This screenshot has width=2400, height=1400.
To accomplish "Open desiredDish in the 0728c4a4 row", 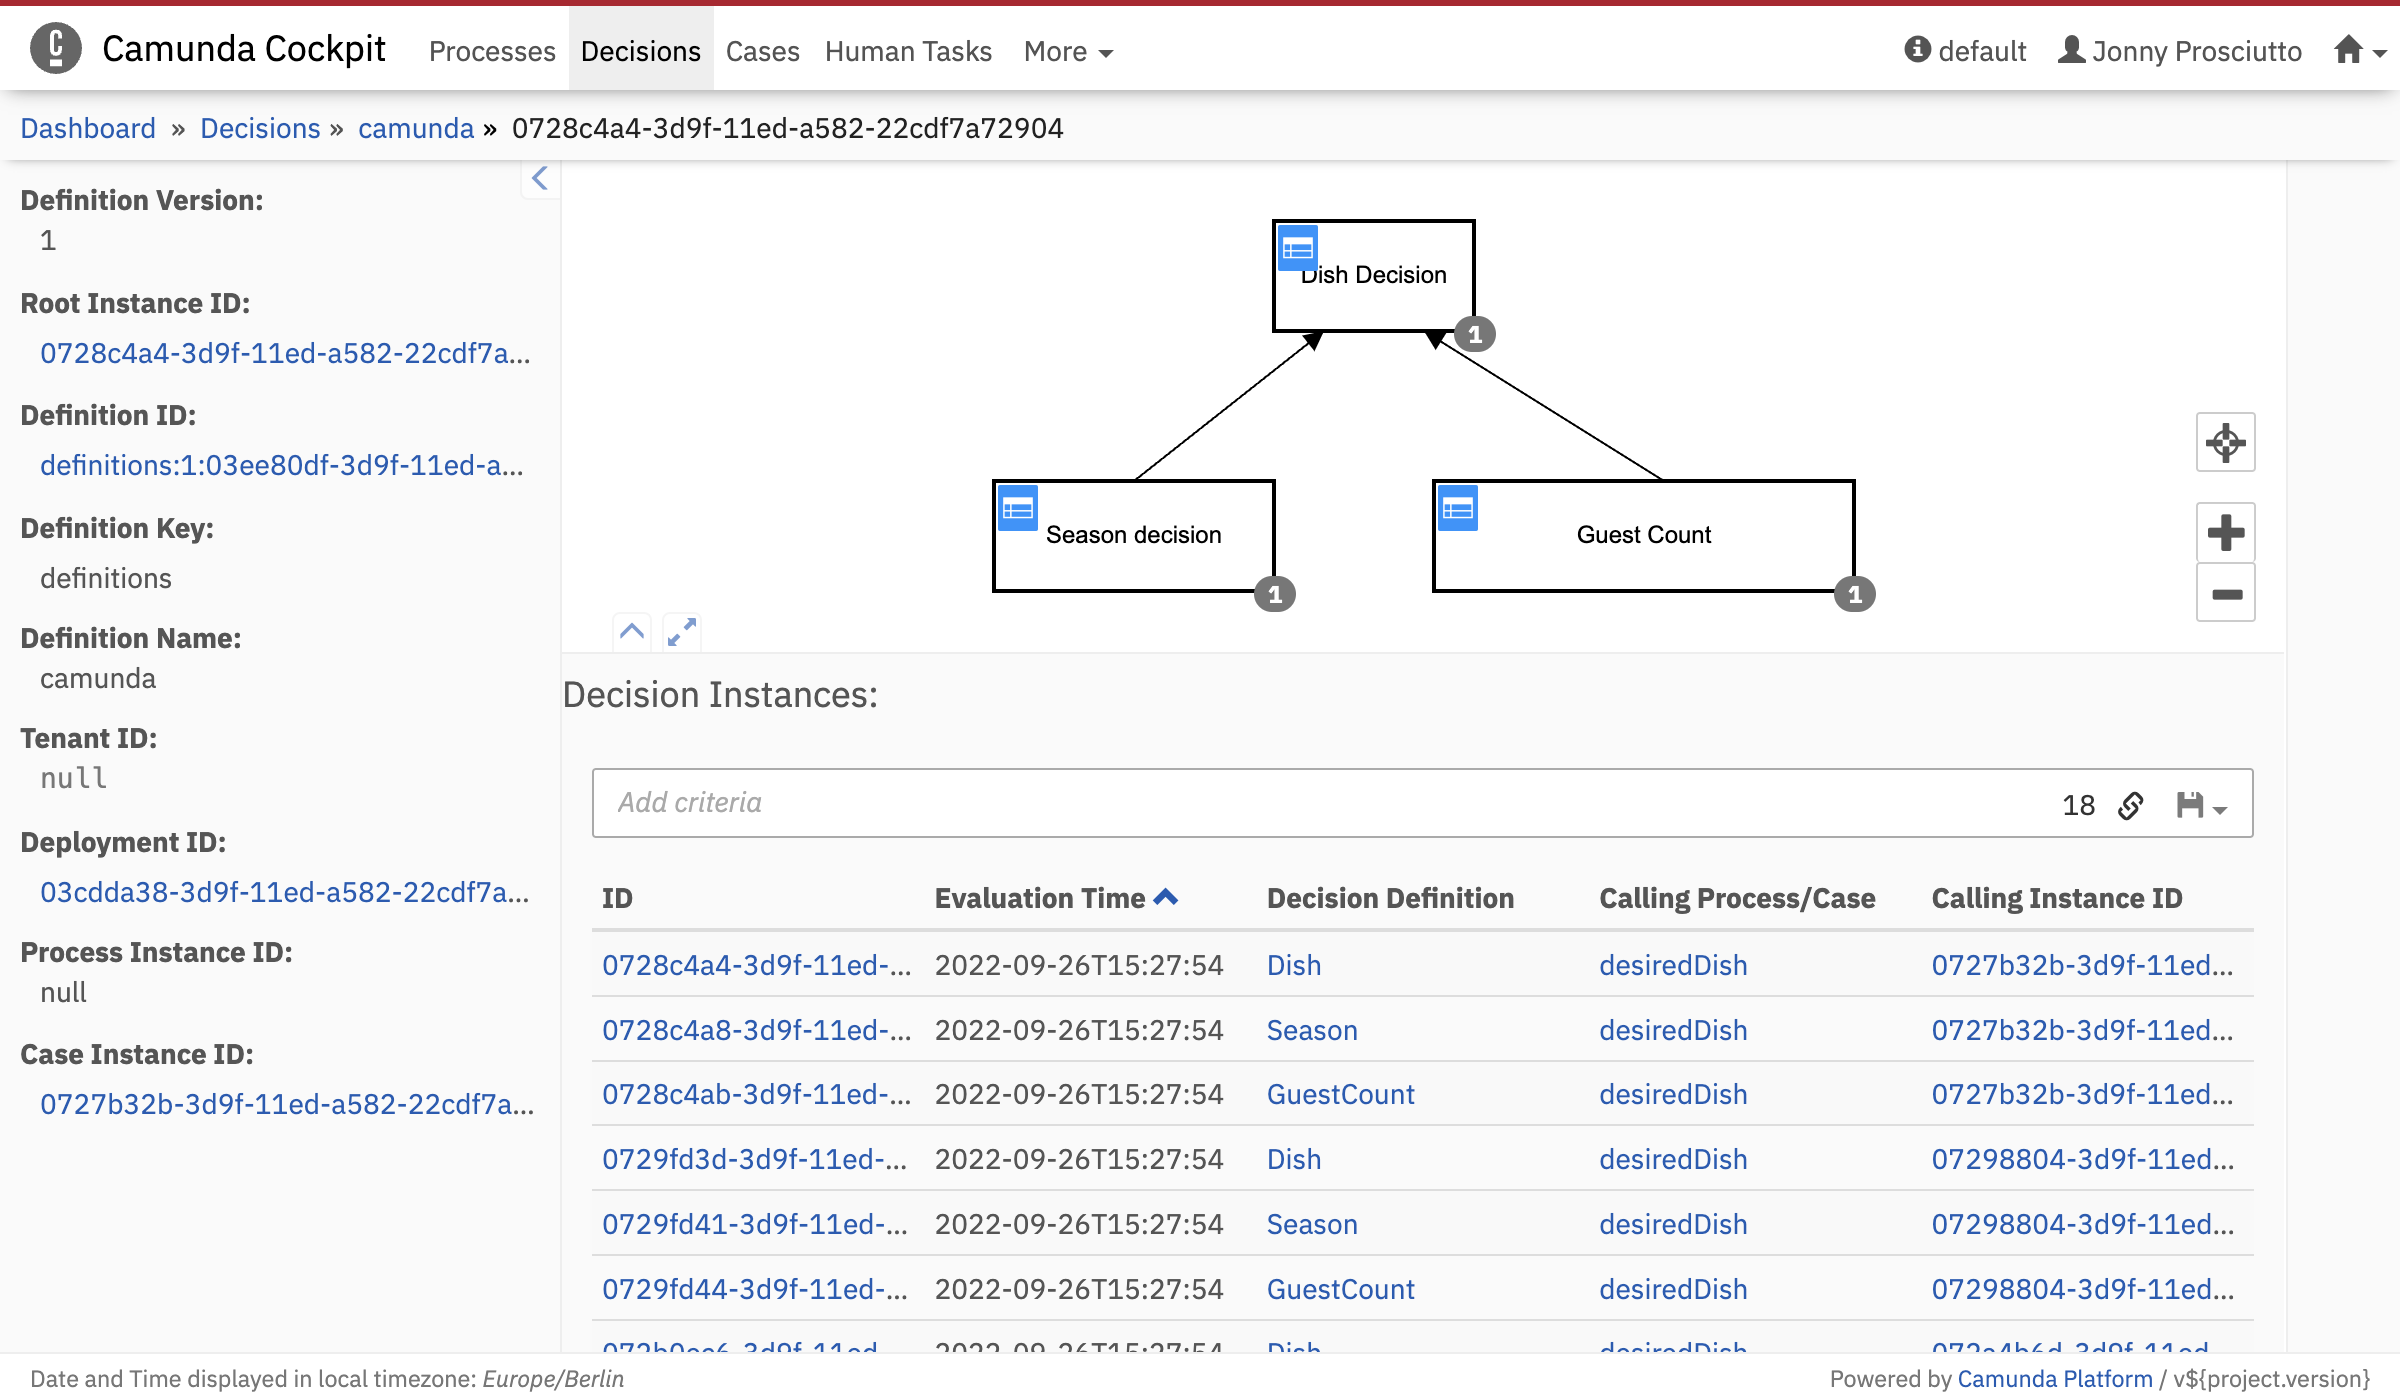I will point(1673,965).
